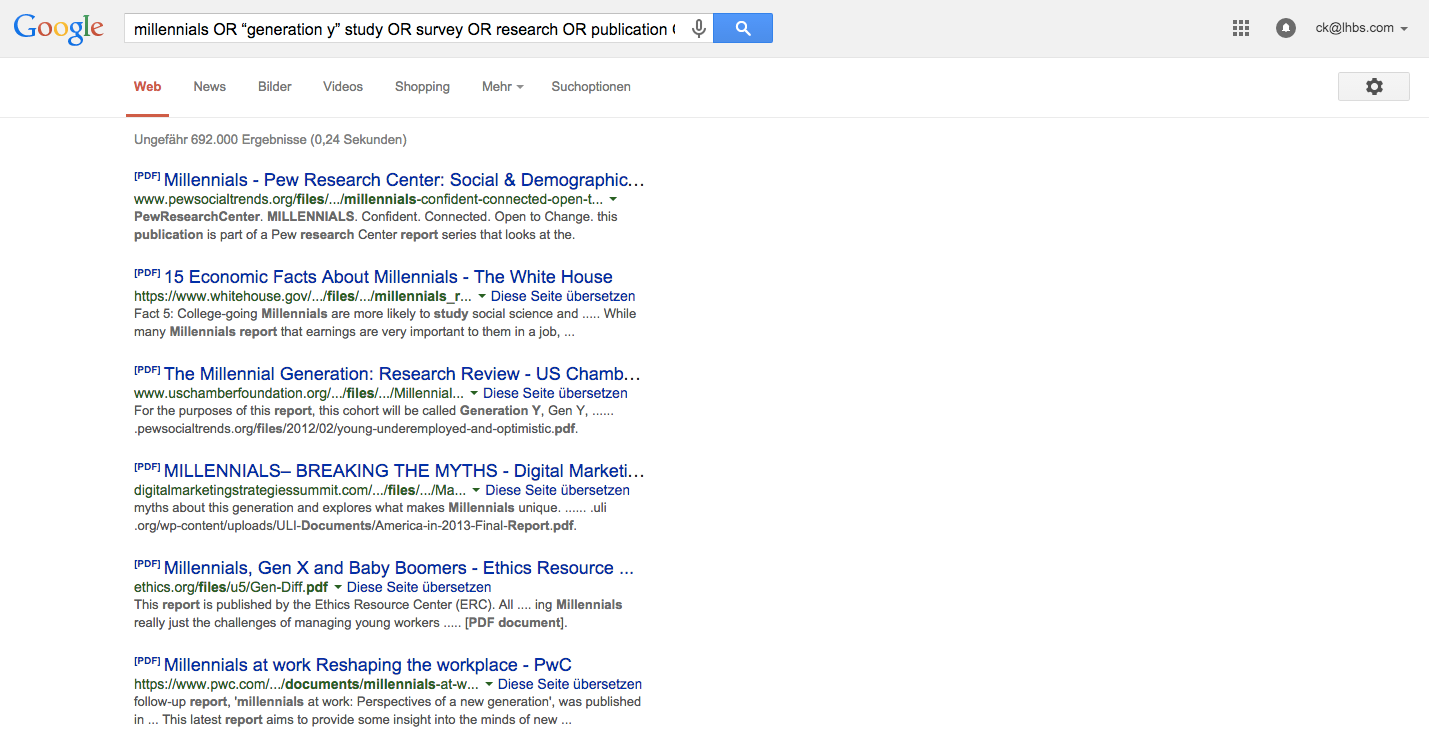
Task: Expand arrow beside pwc.com URL
Action: (x=489, y=685)
